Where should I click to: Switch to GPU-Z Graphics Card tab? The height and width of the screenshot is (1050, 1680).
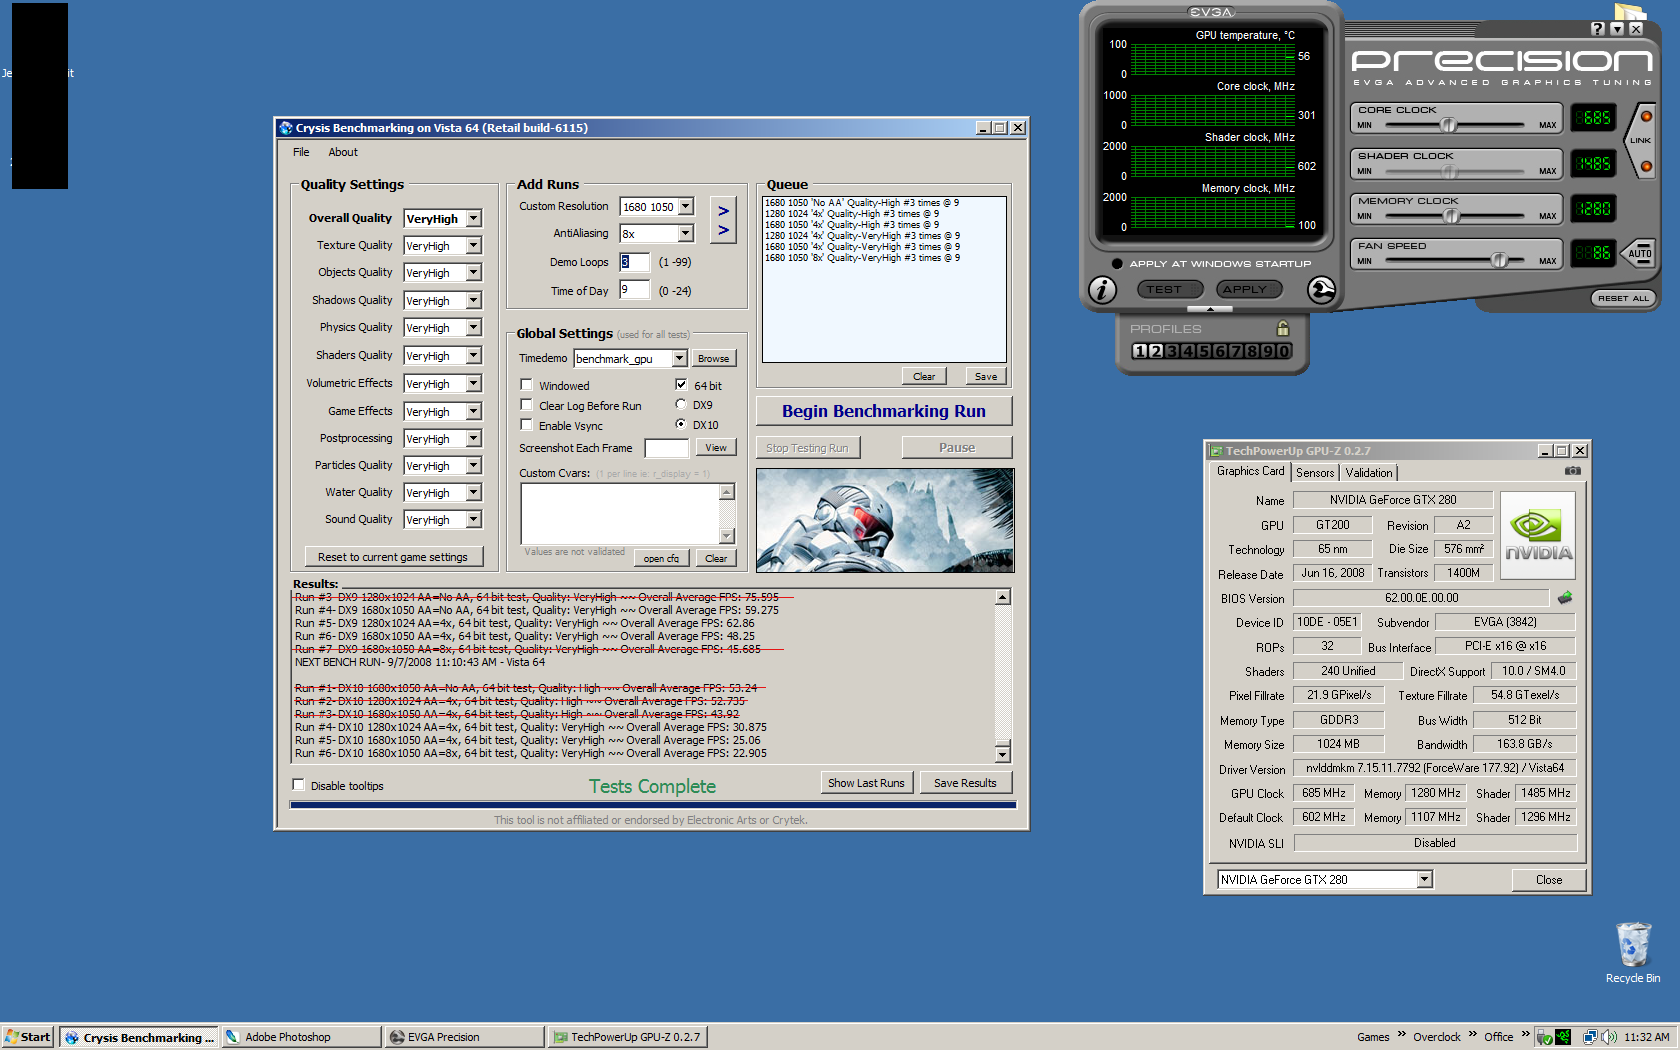1250,471
